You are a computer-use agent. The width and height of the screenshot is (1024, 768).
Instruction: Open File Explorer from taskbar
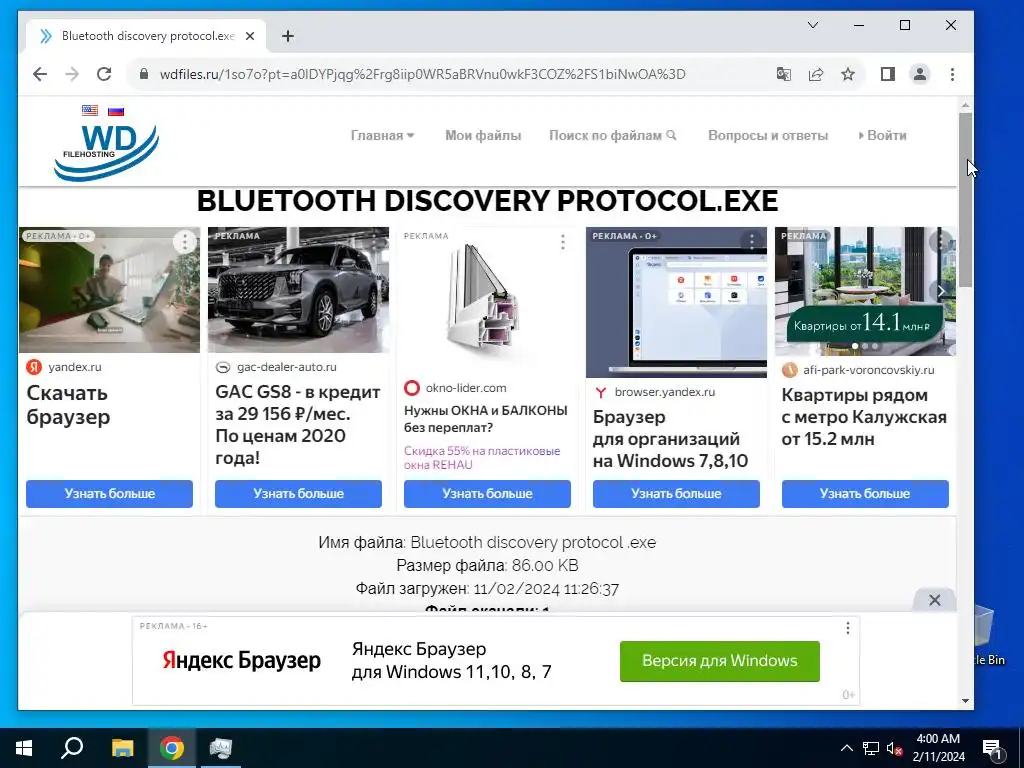click(x=122, y=748)
